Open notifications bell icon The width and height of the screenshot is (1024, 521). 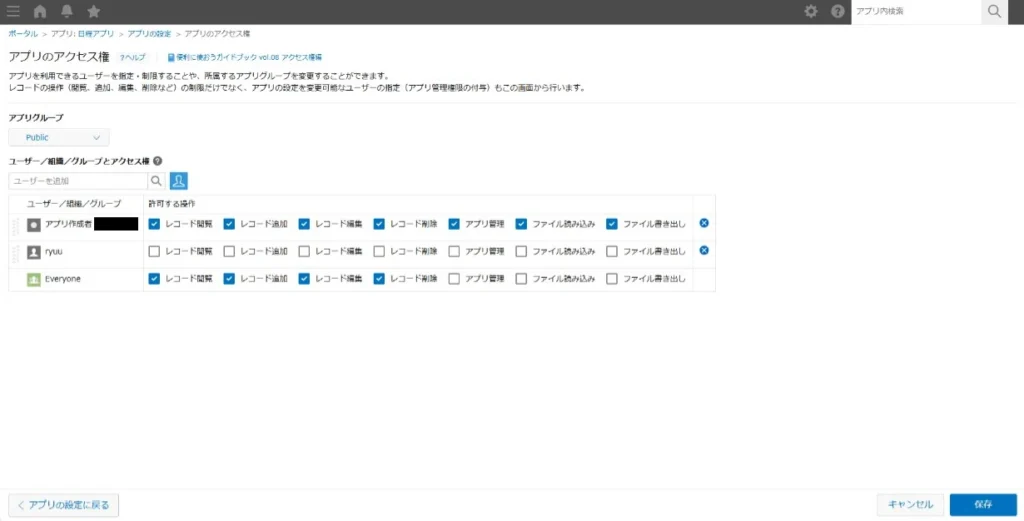point(67,11)
